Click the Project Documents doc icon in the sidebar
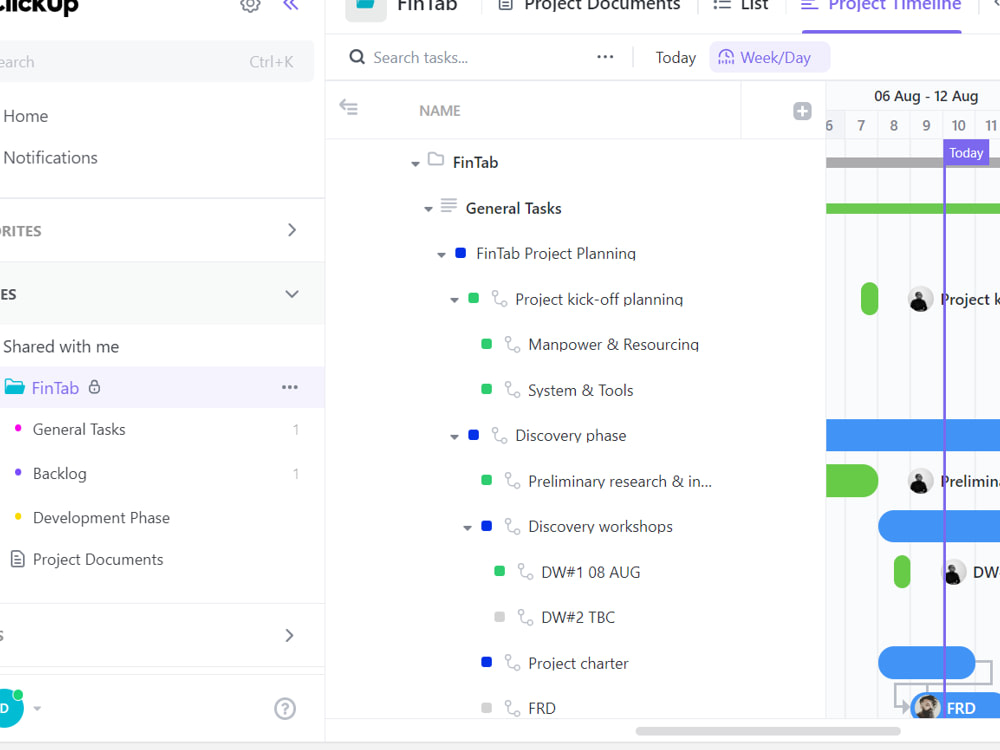The width and height of the screenshot is (1000, 750). click(18, 559)
